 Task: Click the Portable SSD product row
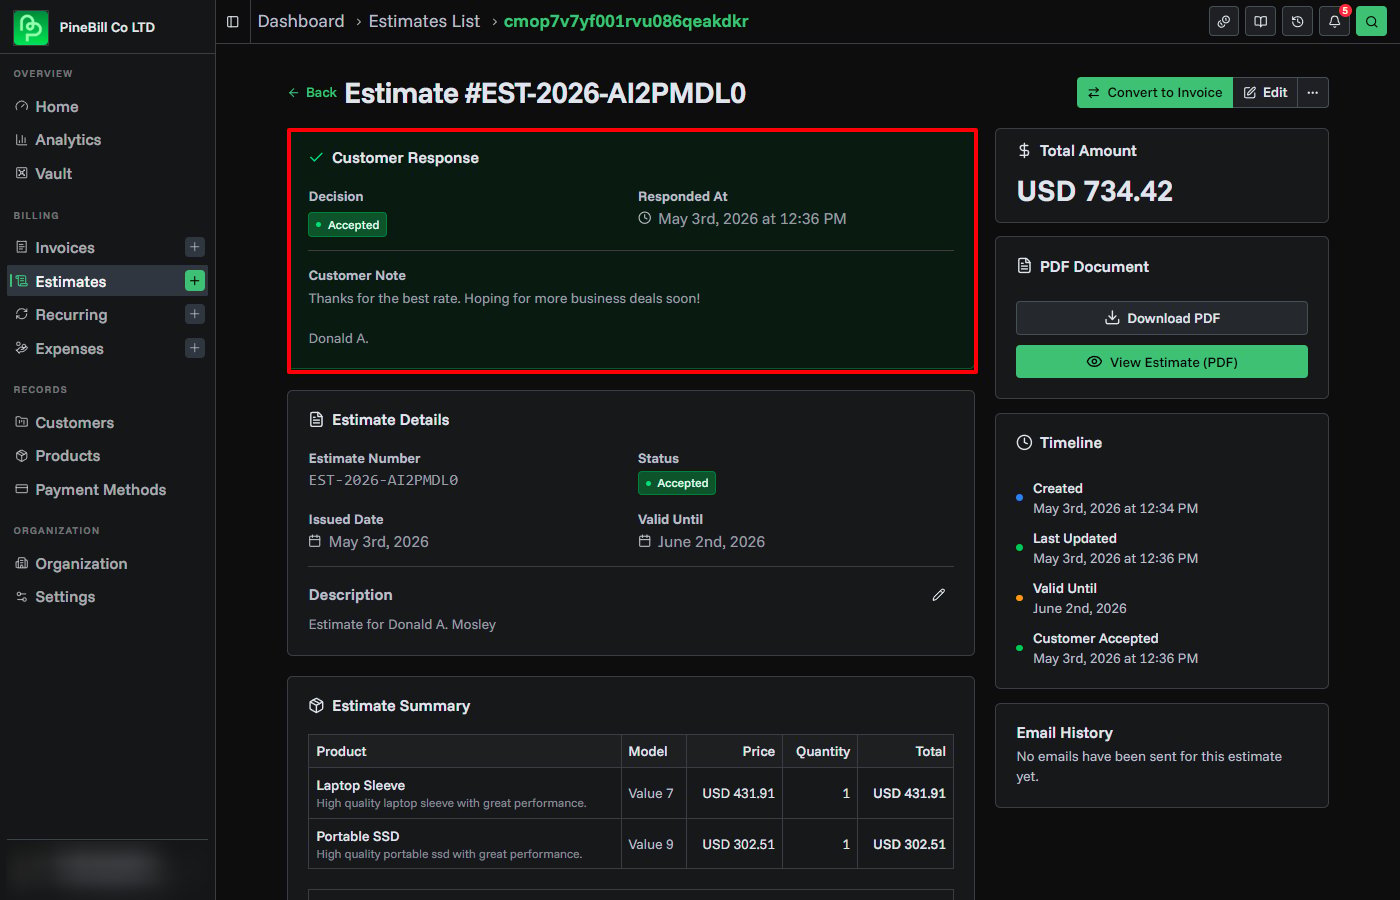pos(631,844)
